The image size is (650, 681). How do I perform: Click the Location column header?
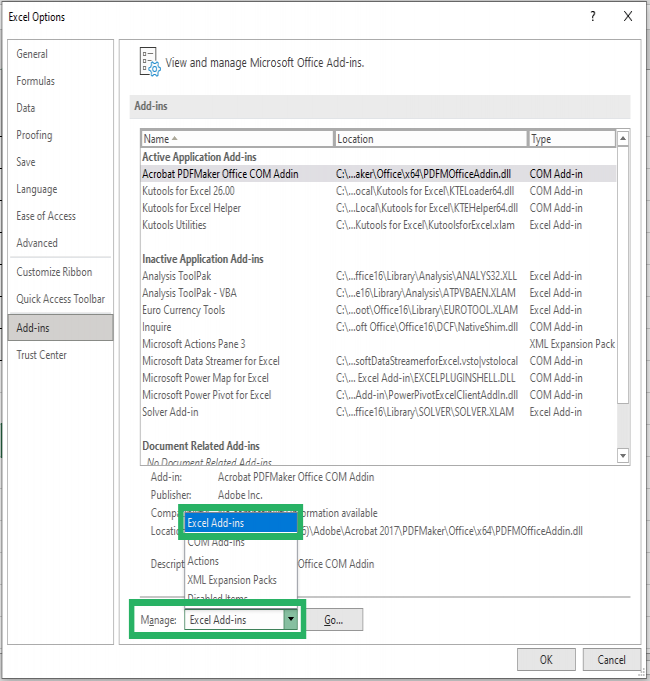(430, 139)
